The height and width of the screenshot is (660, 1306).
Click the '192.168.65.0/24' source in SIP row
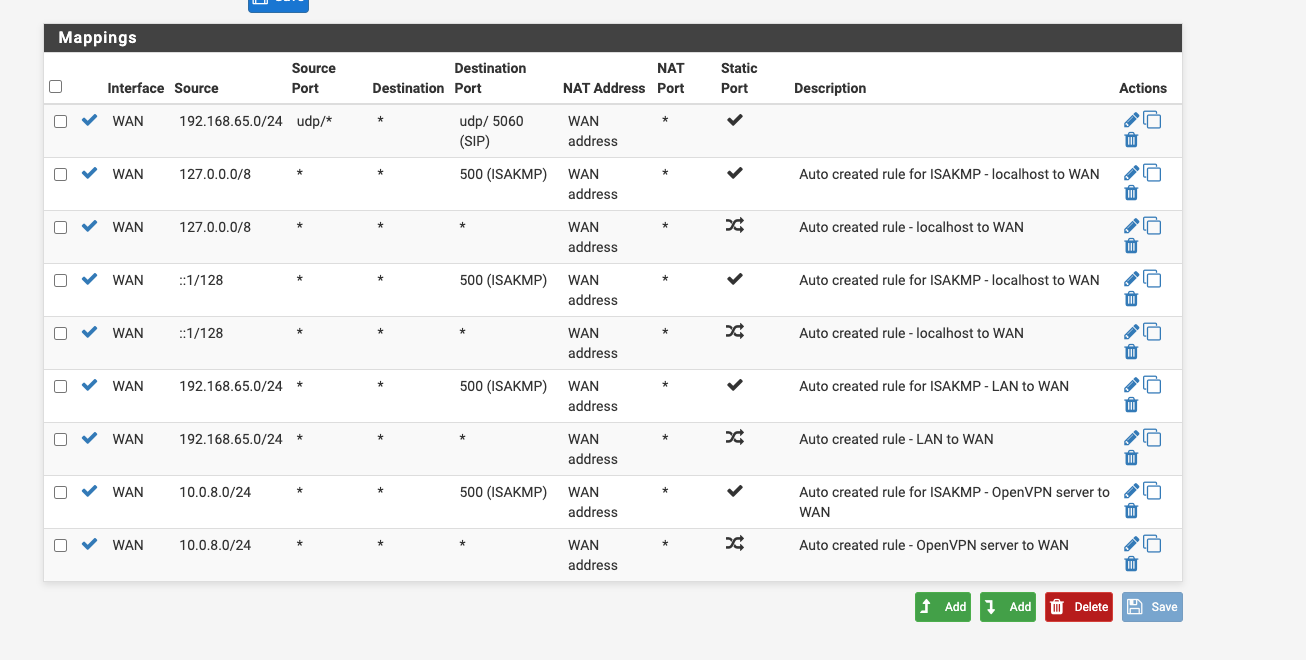click(231, 121)
